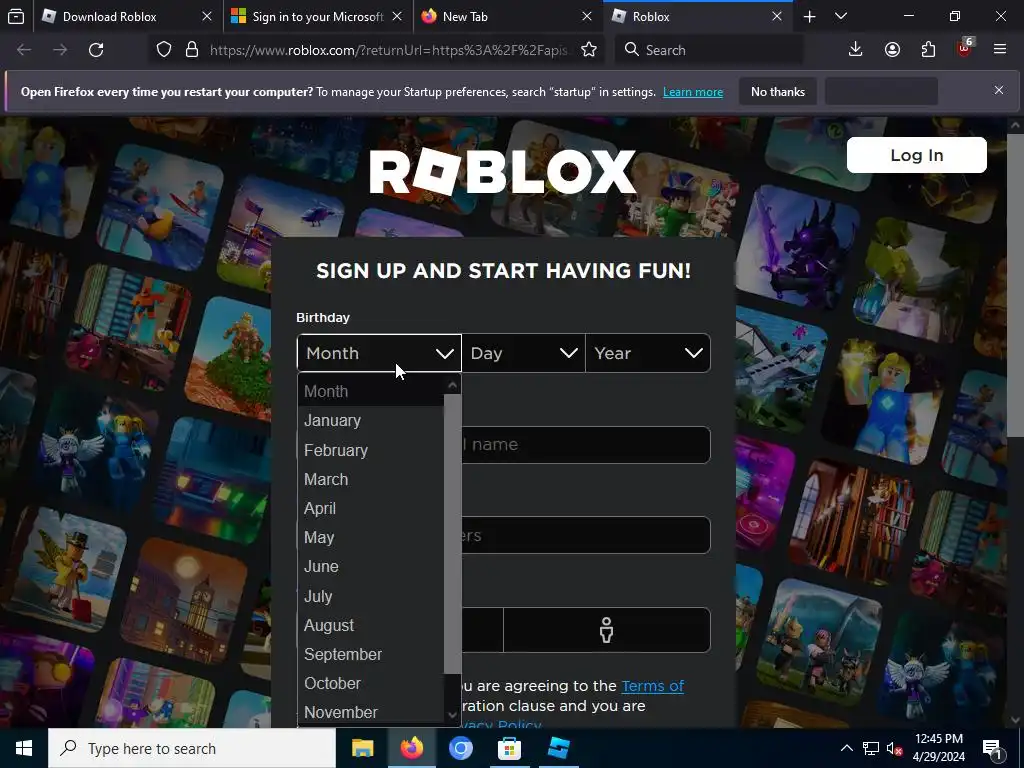
Task: Choose January from month list
Action: point(371,421)
